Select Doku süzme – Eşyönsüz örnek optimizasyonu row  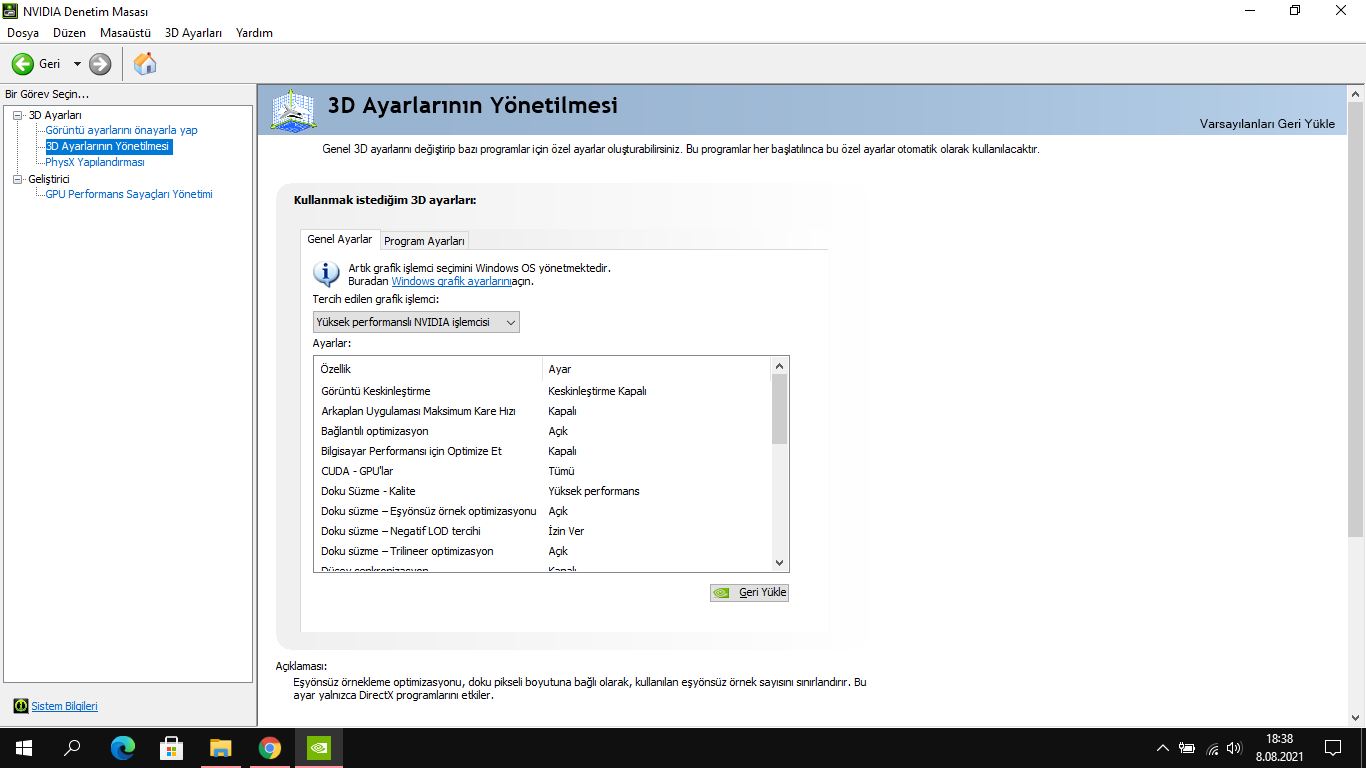click(542, 511)
